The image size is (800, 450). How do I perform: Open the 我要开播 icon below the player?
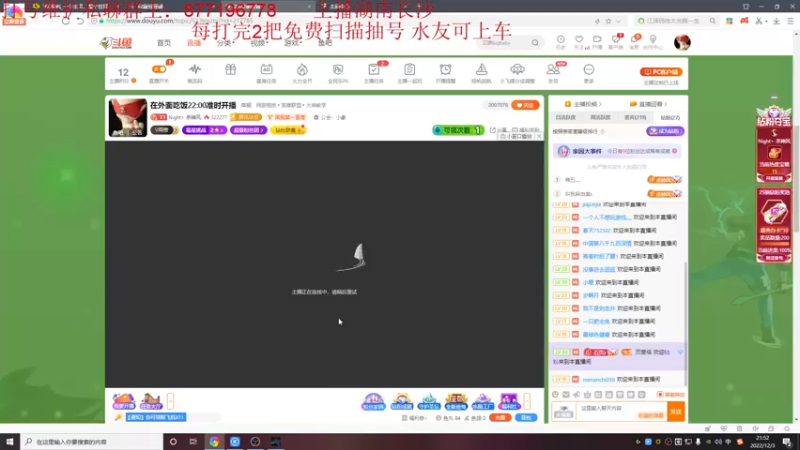click(x=123, y=402)
